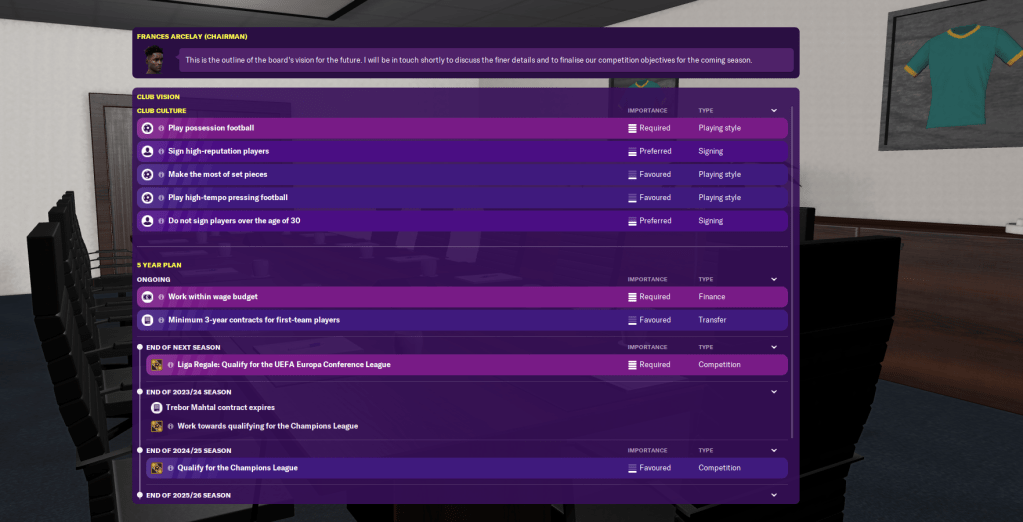Click the End of 2024/25 Season timeline marker
This screenshot has width=1023, height=522.
140,451
